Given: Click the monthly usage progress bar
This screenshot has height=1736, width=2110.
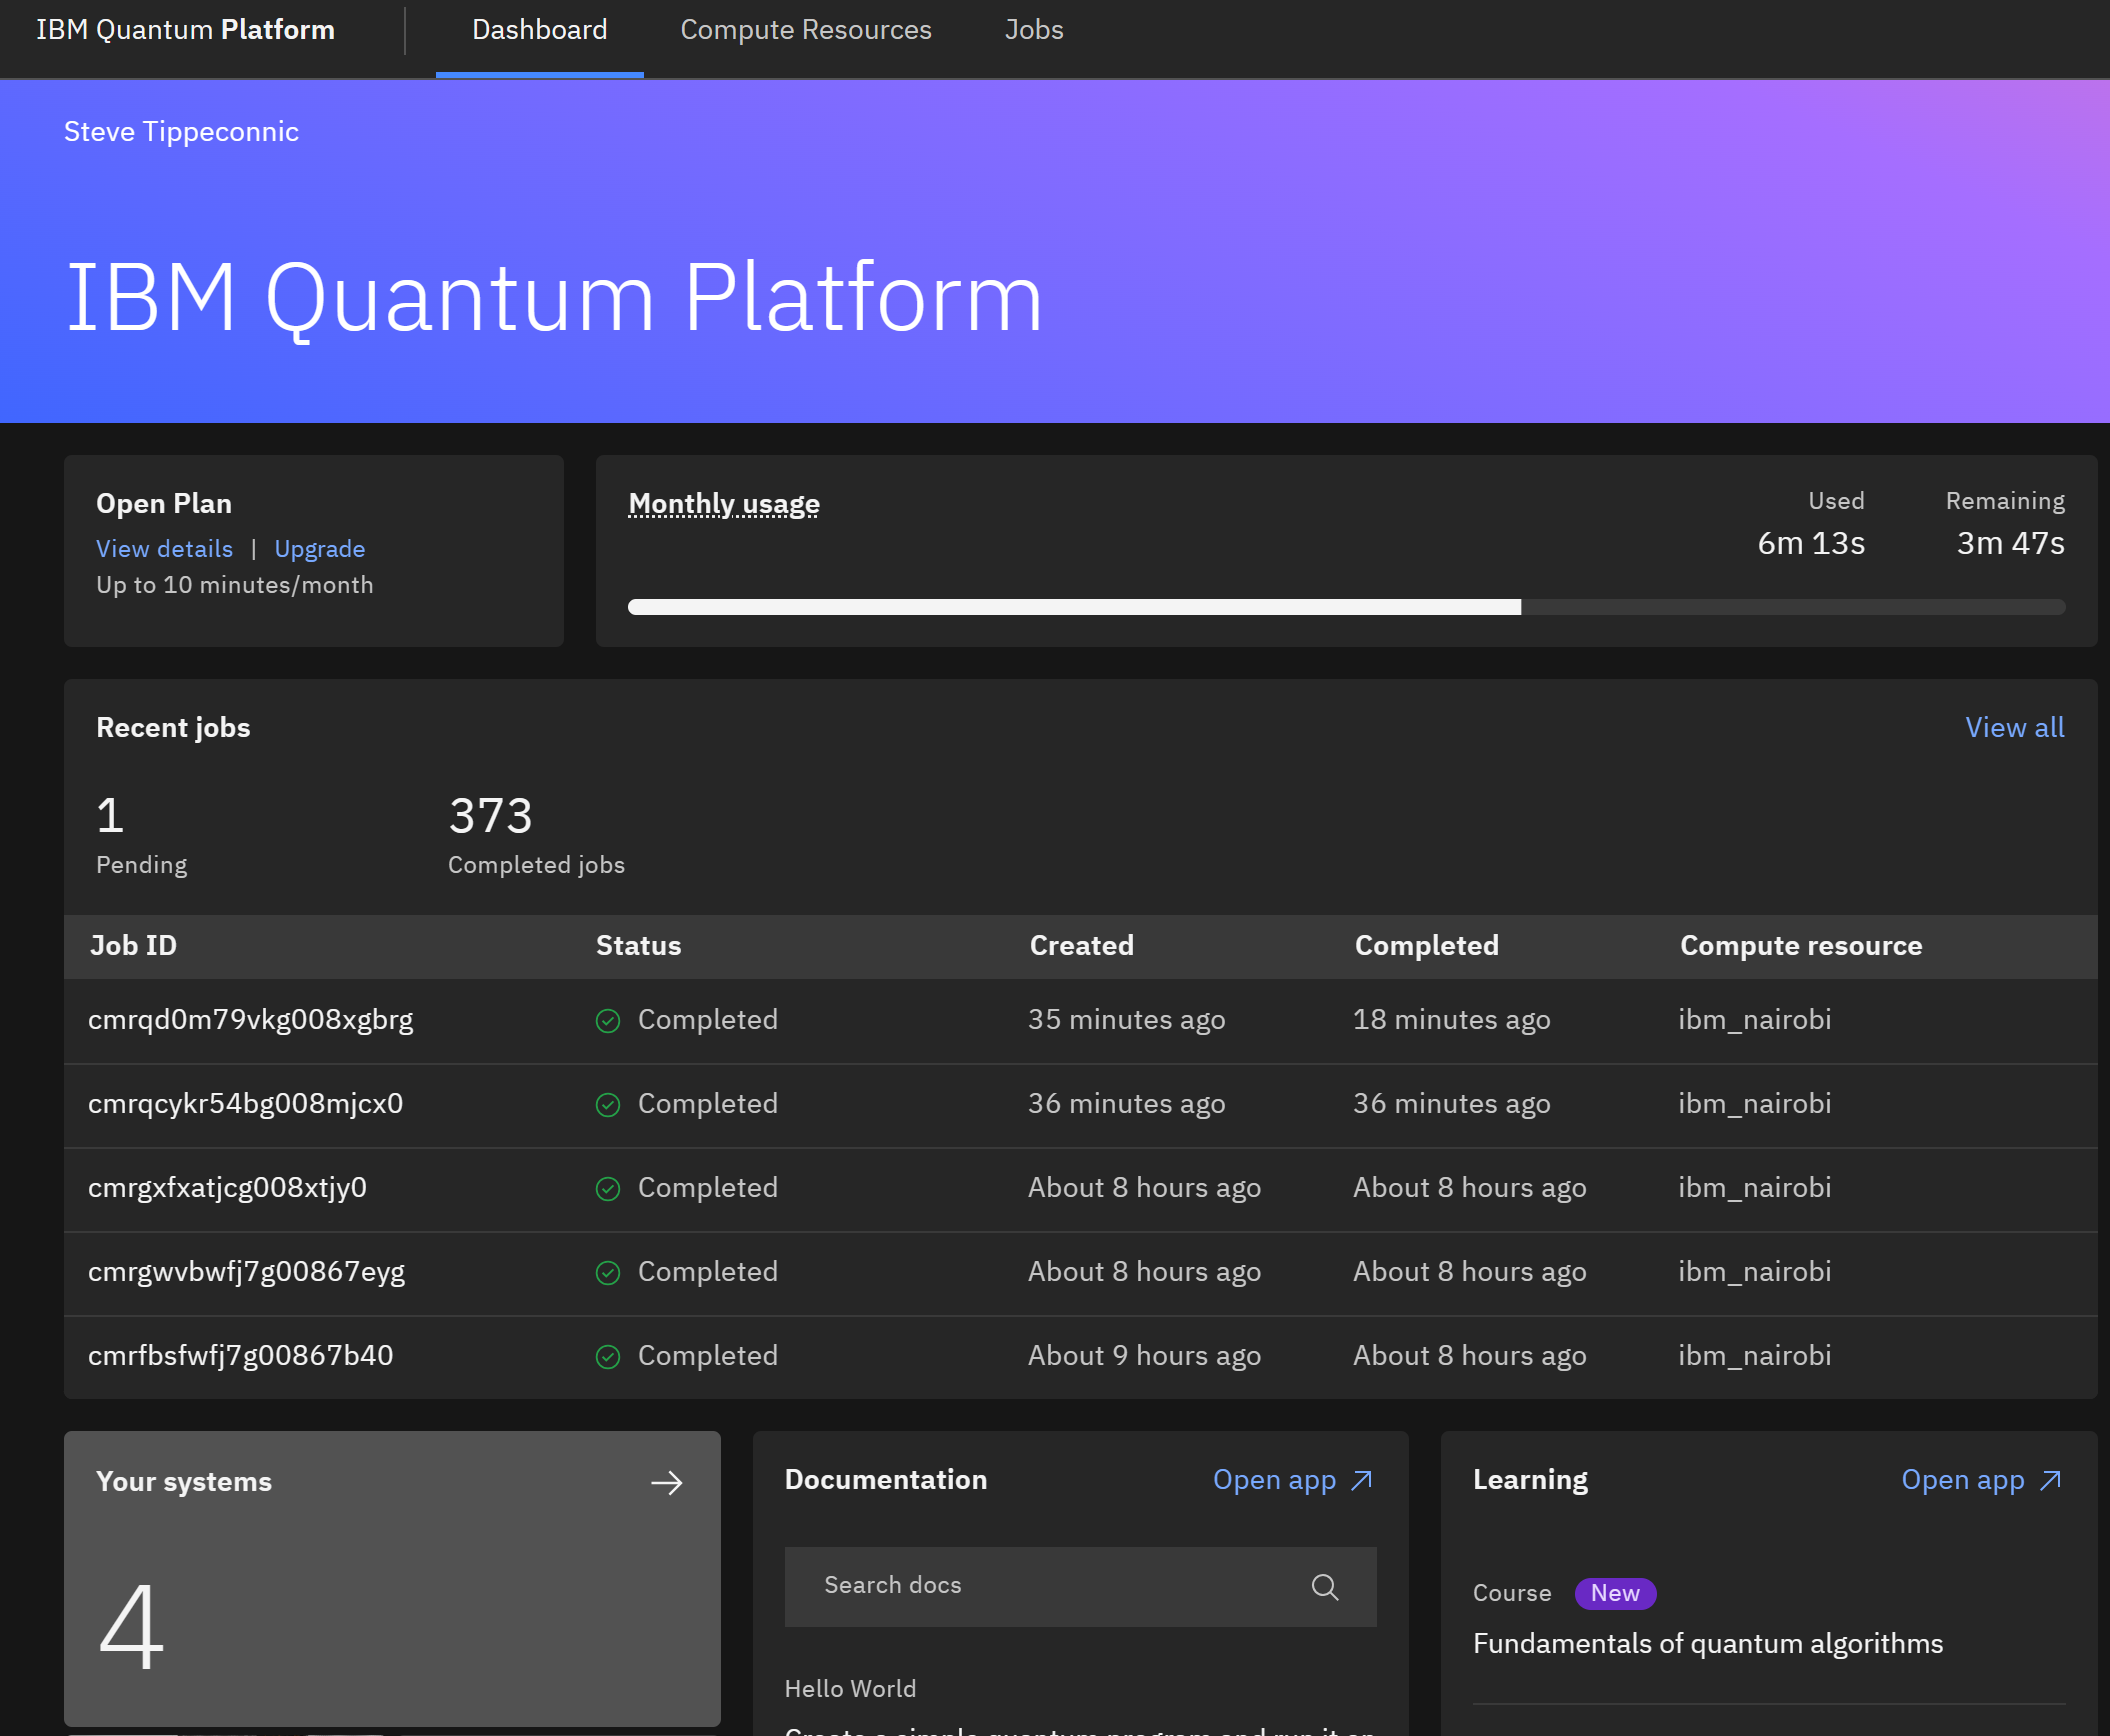Looking at the screenshot, I should tap(1346, 607).
